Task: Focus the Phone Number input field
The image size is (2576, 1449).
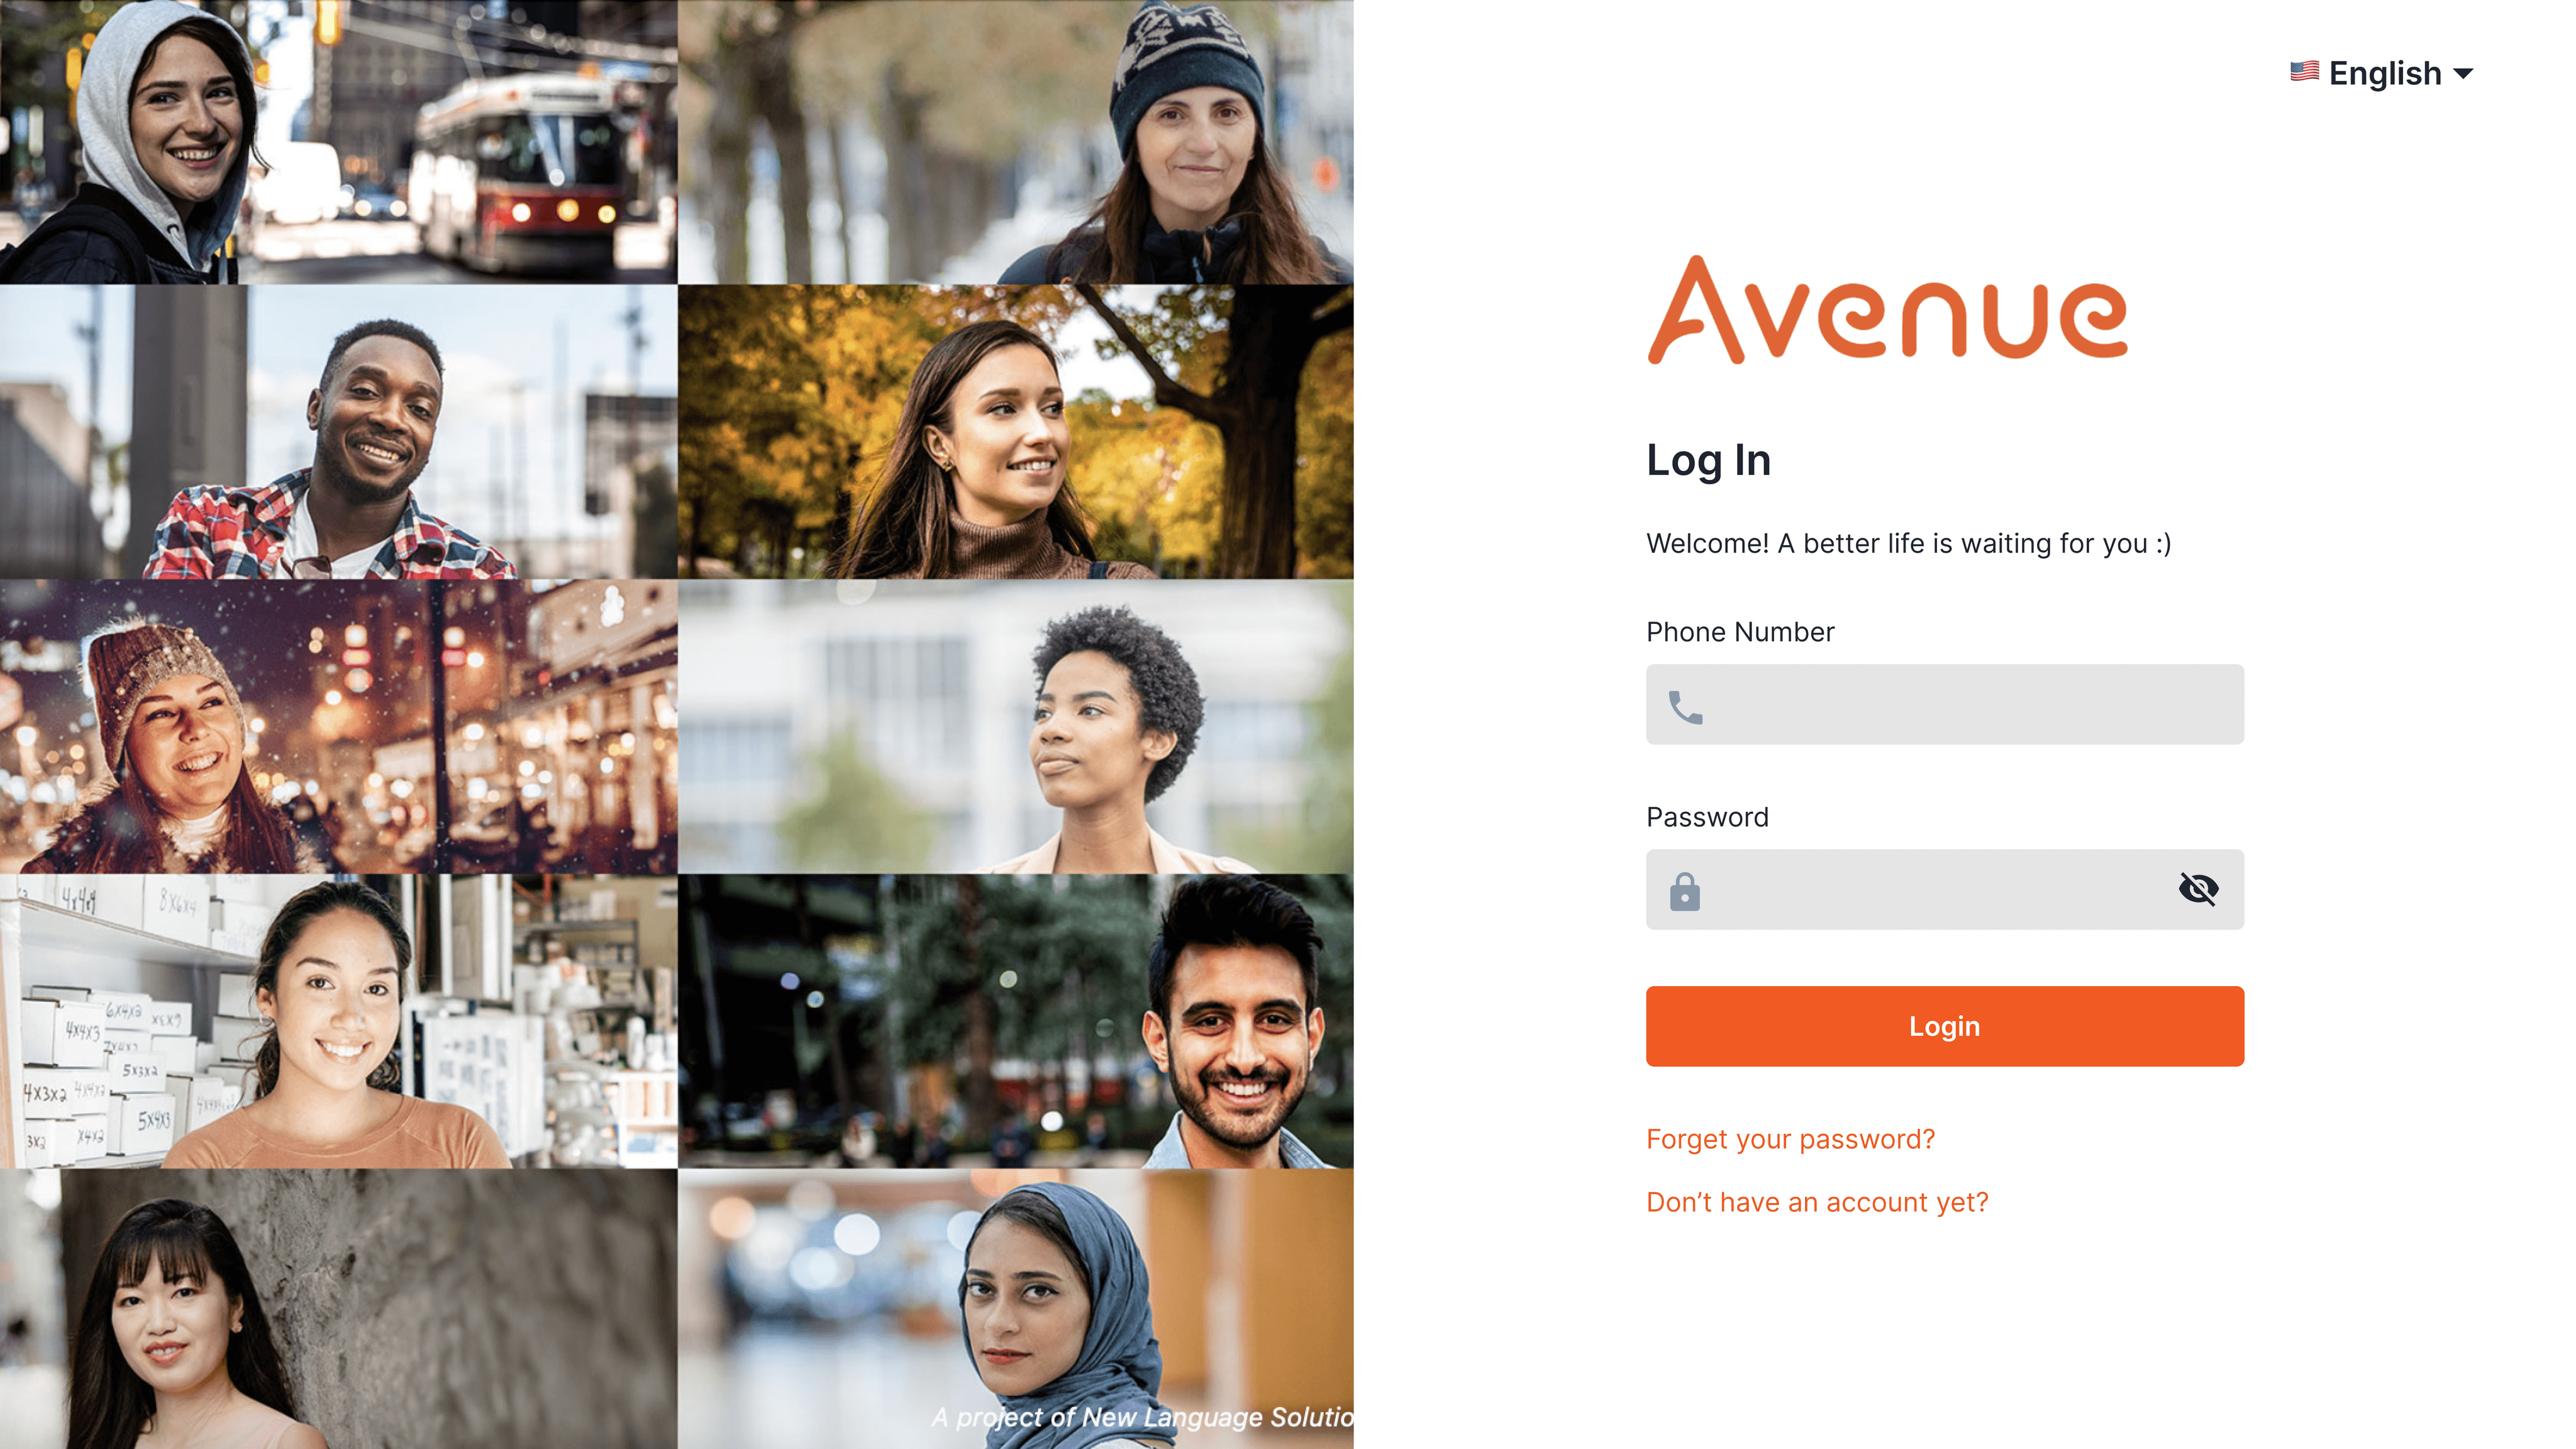Action: [x=1944, y=704]
